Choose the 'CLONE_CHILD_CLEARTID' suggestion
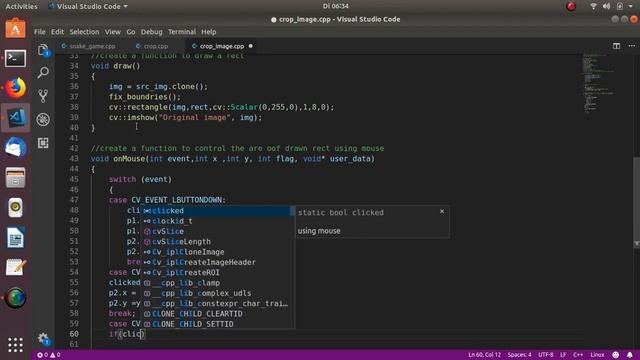This screenshot has height=360, width=640. coord(217,314)
